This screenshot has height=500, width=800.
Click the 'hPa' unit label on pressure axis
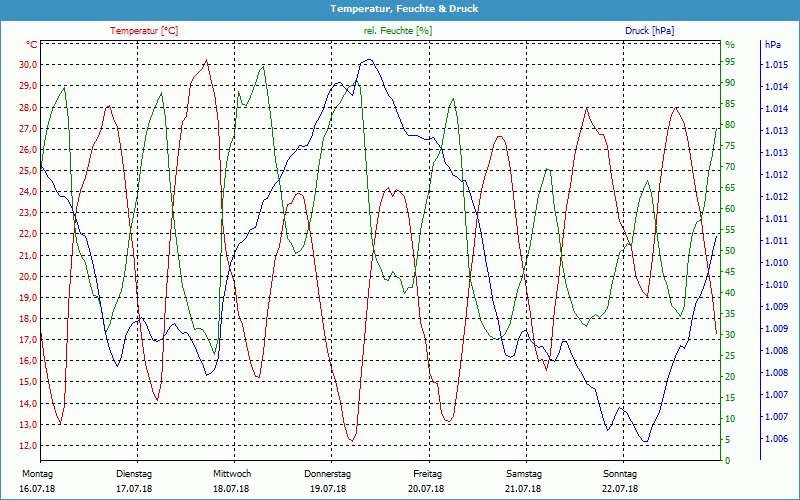pos(773,44)
